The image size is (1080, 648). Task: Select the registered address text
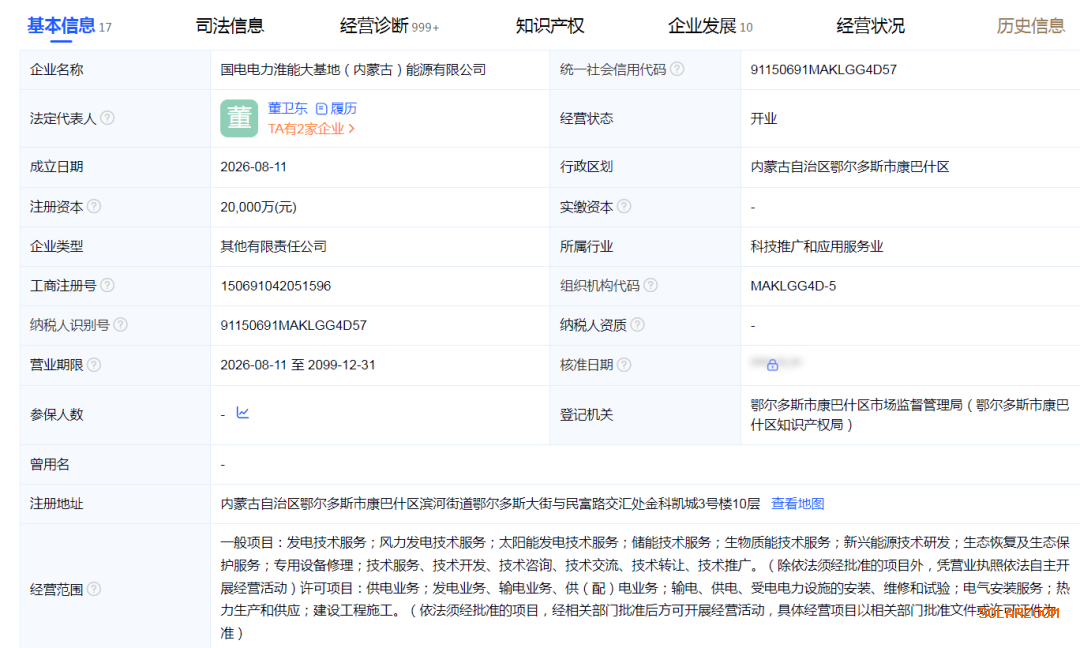coord(490,503)
